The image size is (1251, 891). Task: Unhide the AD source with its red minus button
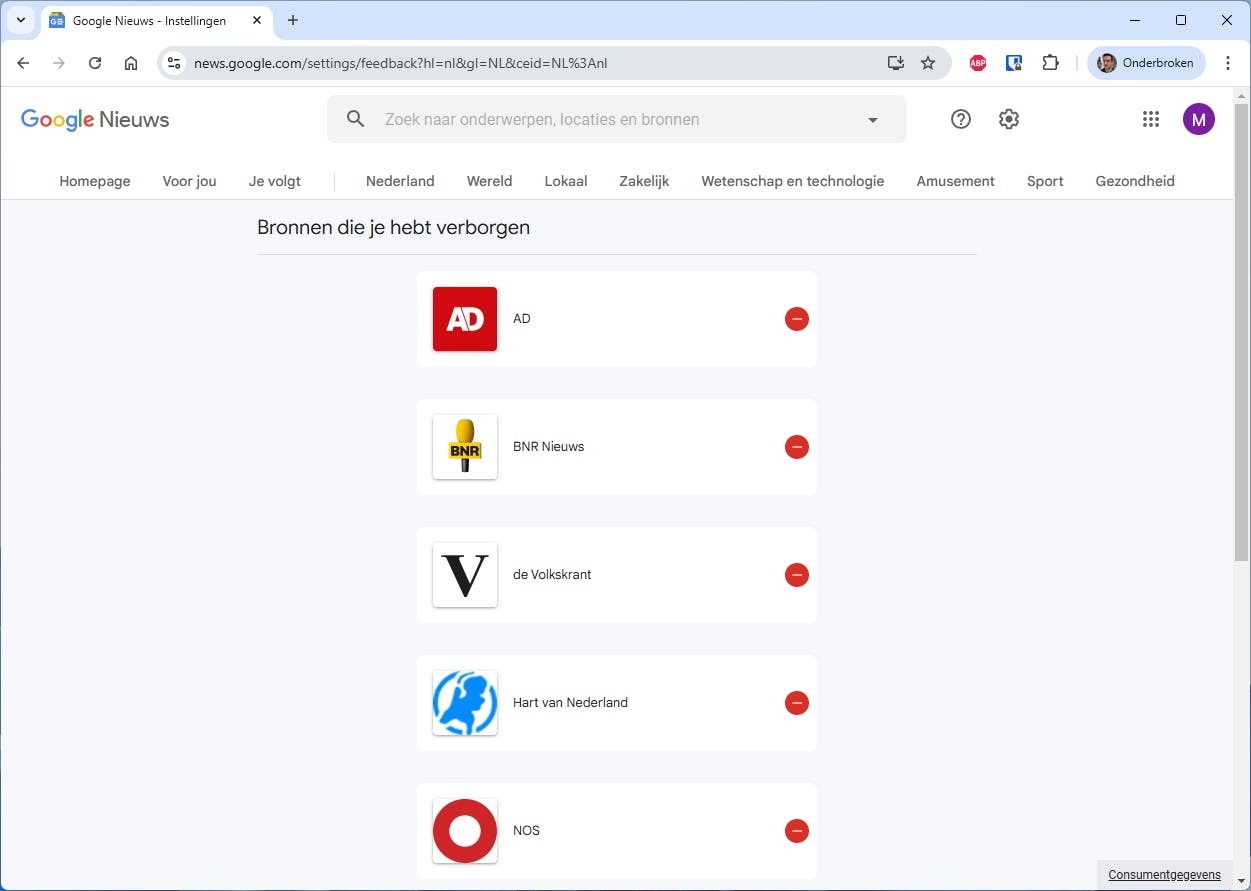coord(797,319)
